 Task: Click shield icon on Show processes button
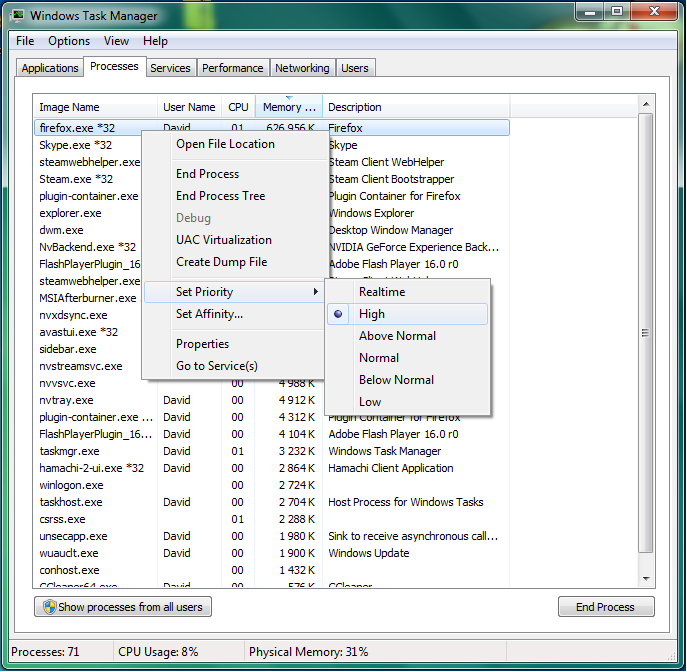pos(47,607)
